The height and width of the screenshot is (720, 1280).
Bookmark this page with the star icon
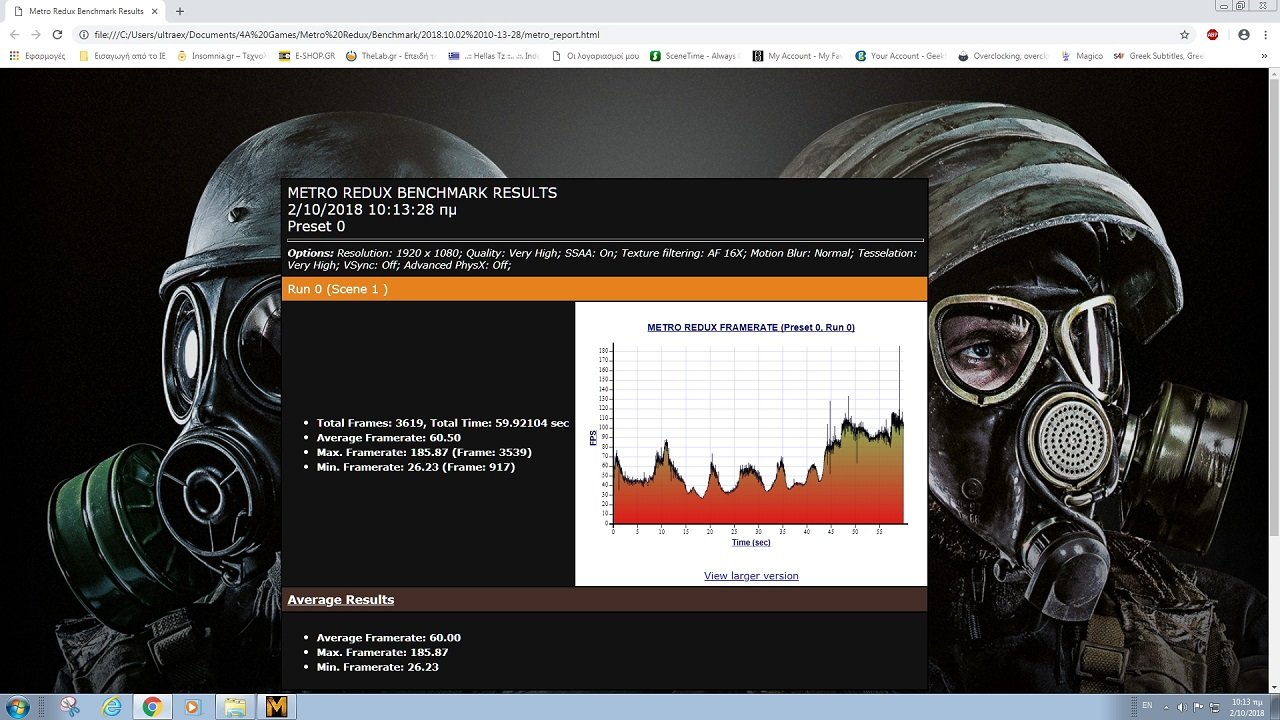[x=1185, y=34]
